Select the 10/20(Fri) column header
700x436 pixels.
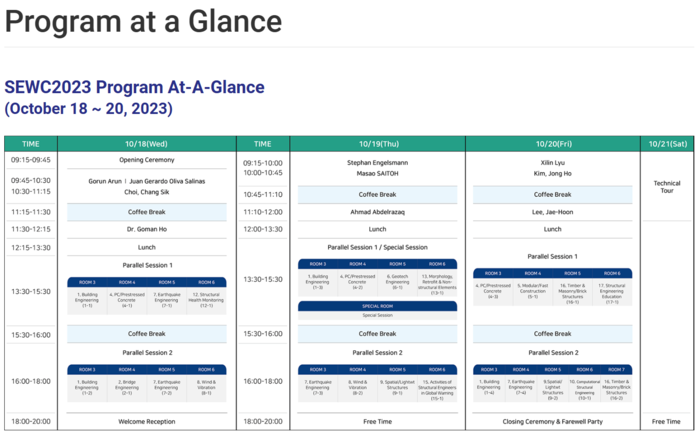[552, 143]
